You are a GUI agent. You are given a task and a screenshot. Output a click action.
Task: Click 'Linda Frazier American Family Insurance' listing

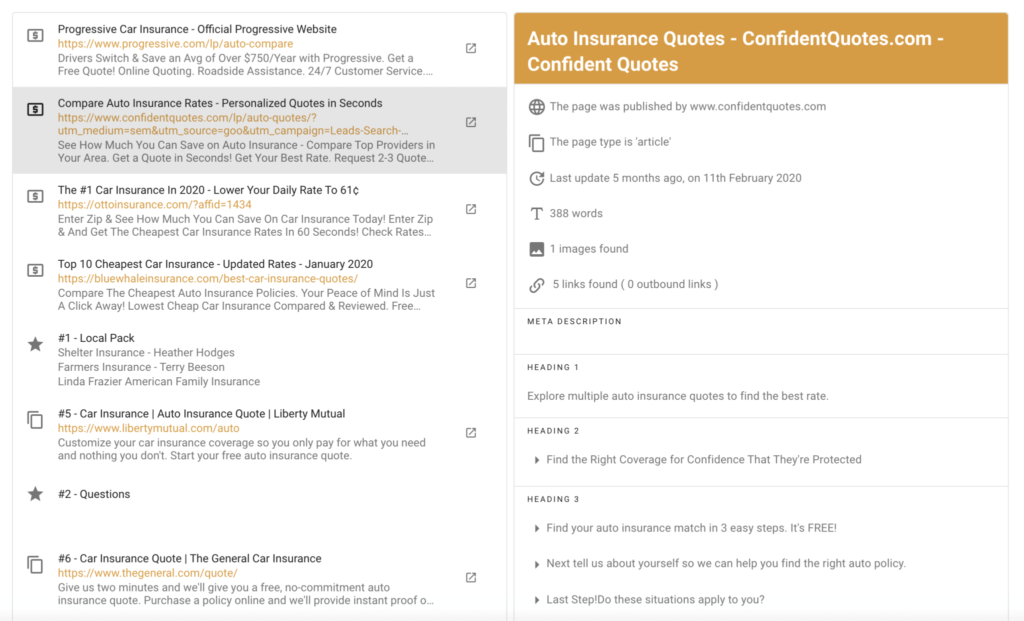pyautogui.click(x=159, y=381)
